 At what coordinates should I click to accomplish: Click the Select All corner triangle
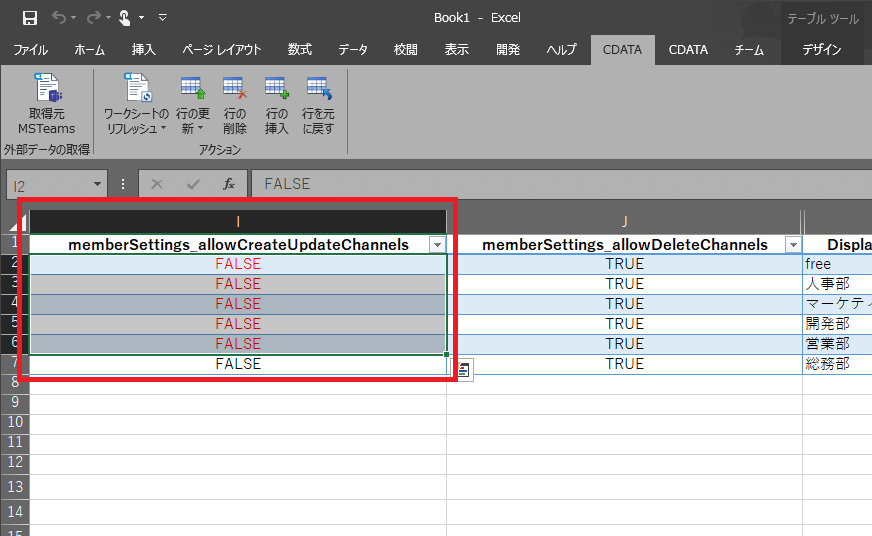(17, 224)
